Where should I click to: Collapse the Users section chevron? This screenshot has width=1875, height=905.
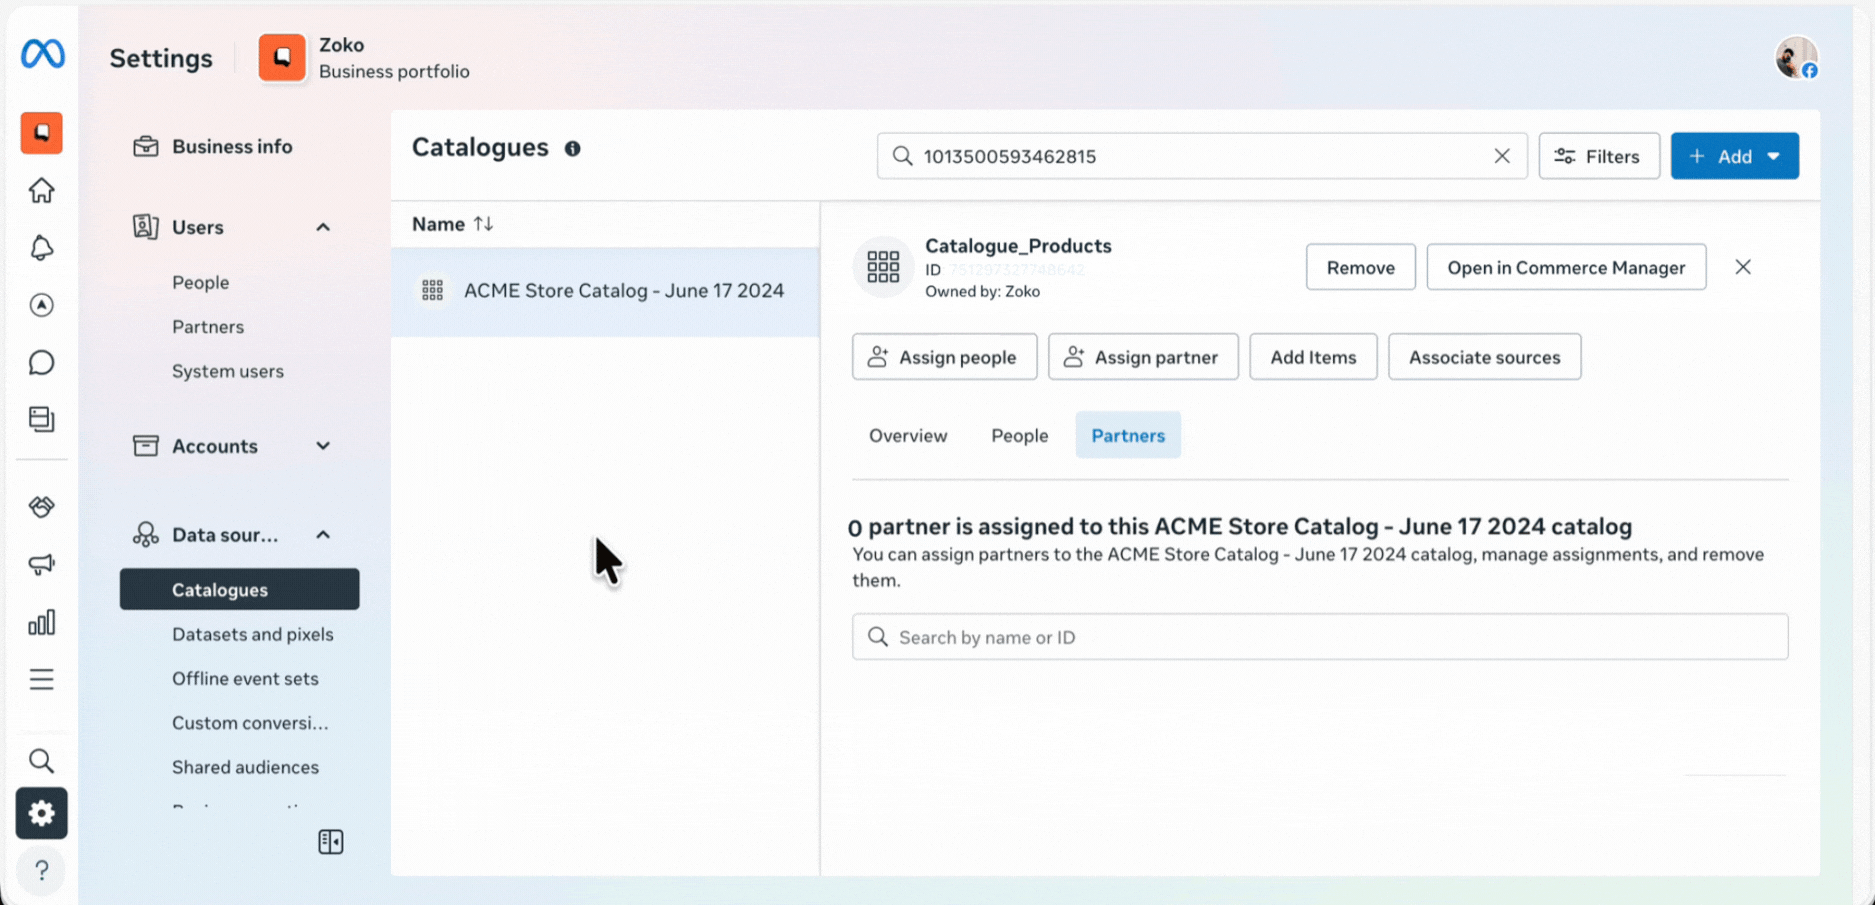323,227
